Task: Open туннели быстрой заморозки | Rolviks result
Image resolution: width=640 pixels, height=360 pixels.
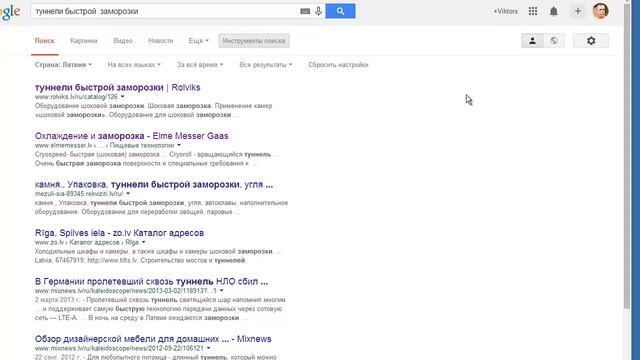Action: pos(118,87)
